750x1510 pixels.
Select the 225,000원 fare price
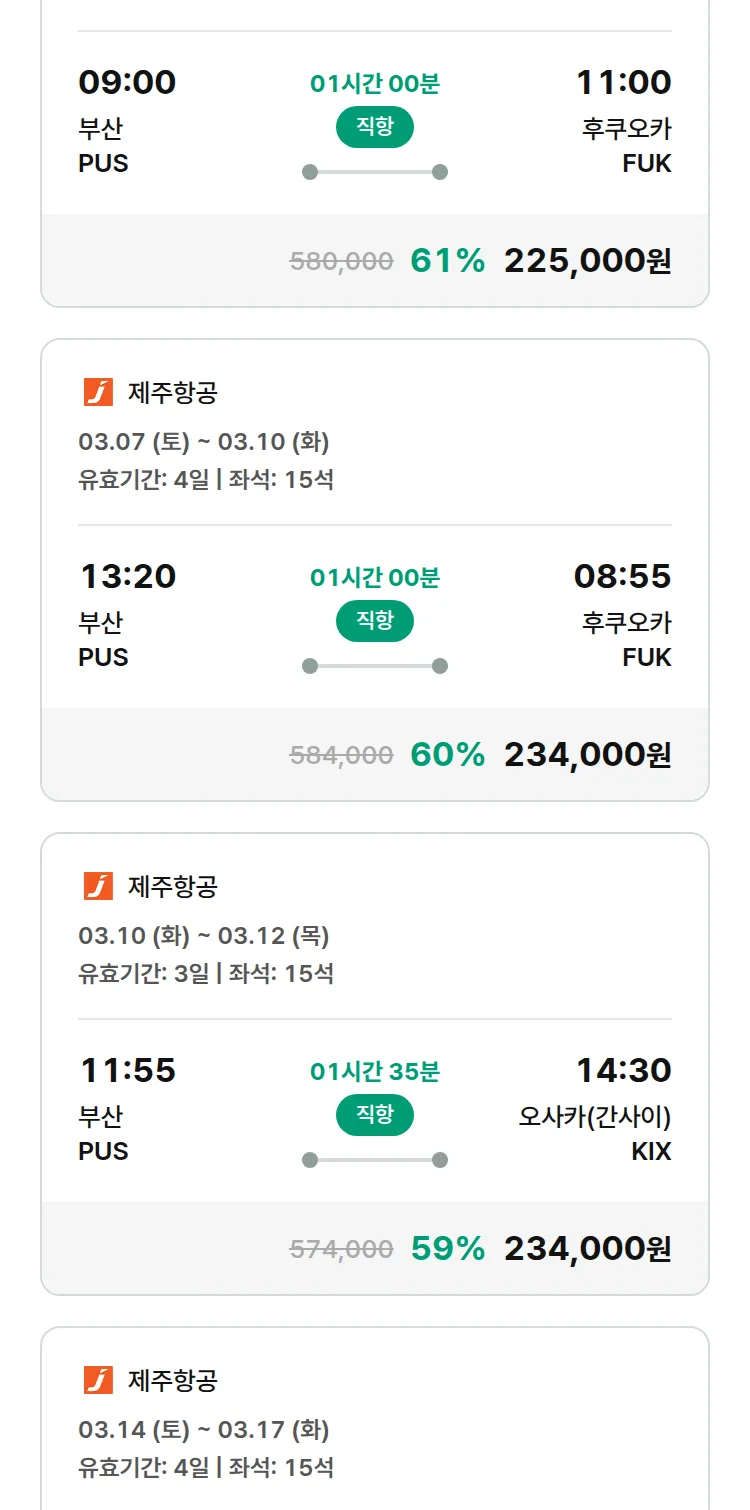(x=587, y=261)
